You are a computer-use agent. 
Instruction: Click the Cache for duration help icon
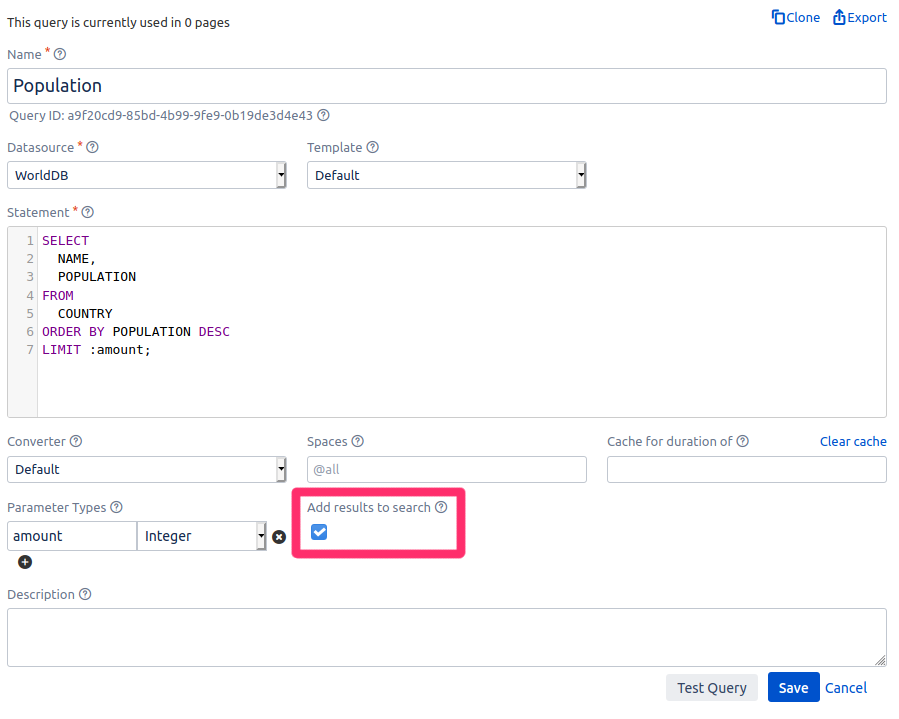(742, 441)
